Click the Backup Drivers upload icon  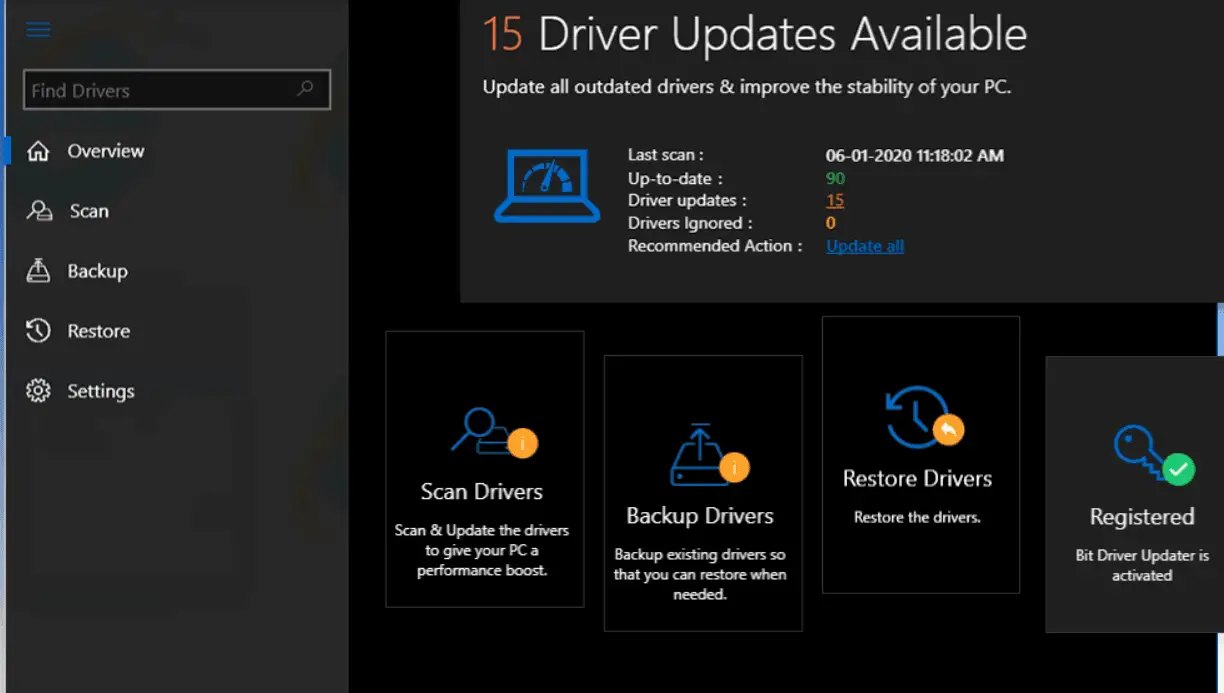[x=708, y=454]
